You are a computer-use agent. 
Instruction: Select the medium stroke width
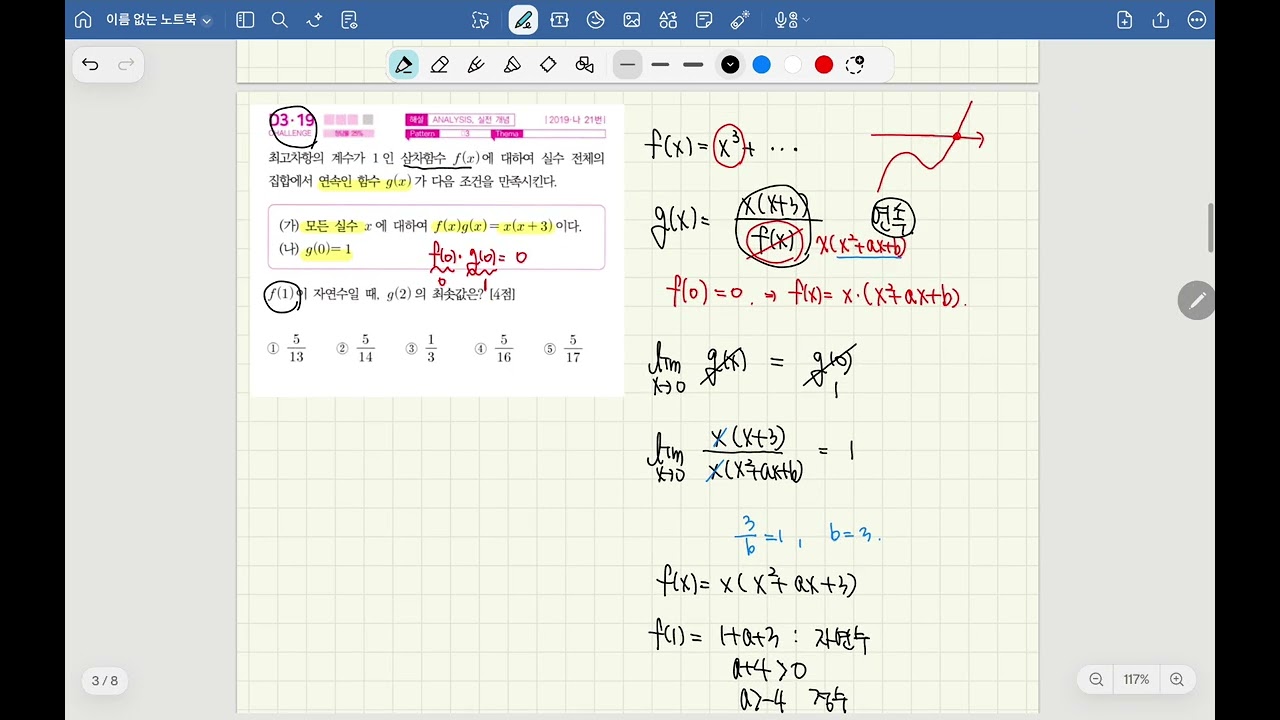pos(660,65)
